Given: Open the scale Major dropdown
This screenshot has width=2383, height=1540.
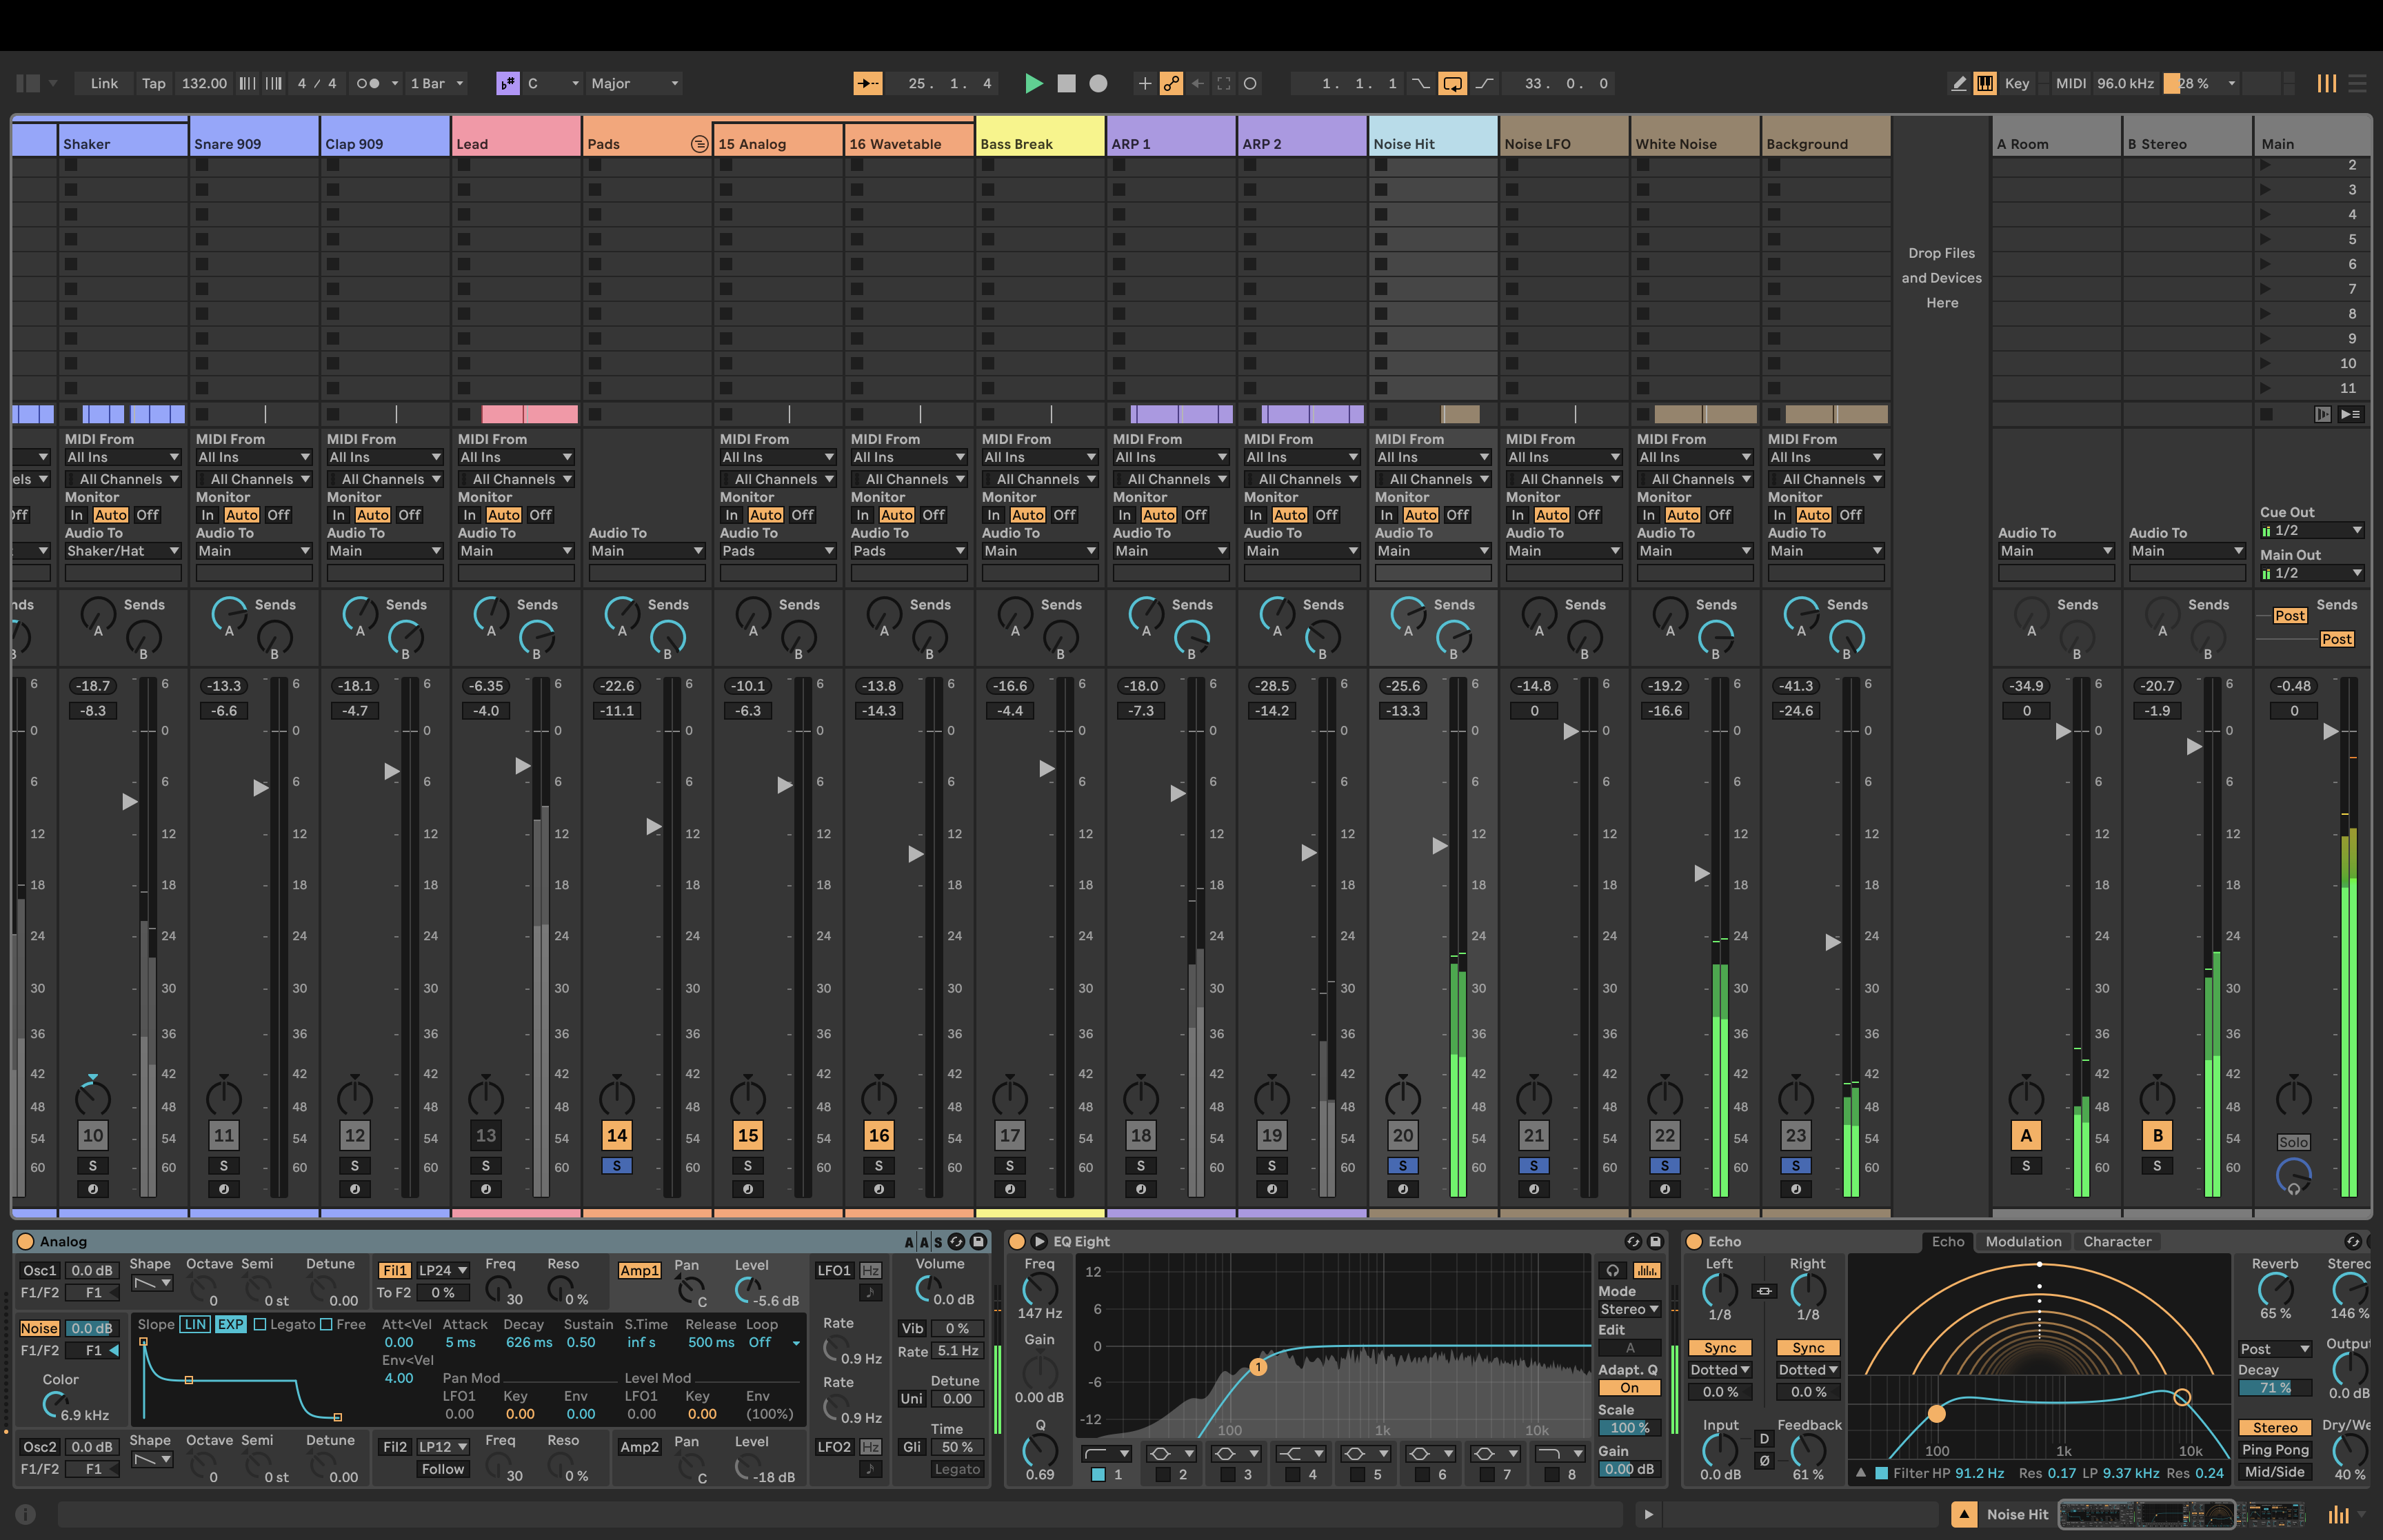Looking at the screenshot, I should (x=634, y=84).
